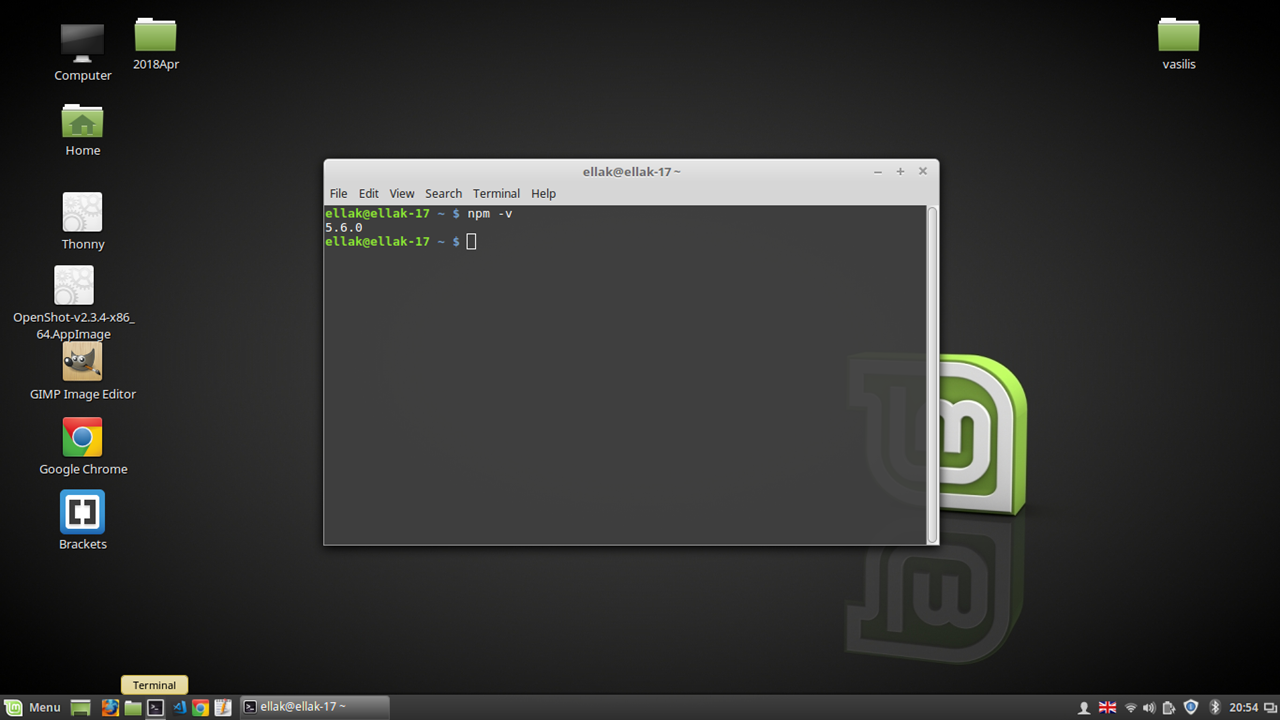The width and height of the screenshot is (1280, 720).
Task: Open the volume sound applet
Action: [1149, 707]
